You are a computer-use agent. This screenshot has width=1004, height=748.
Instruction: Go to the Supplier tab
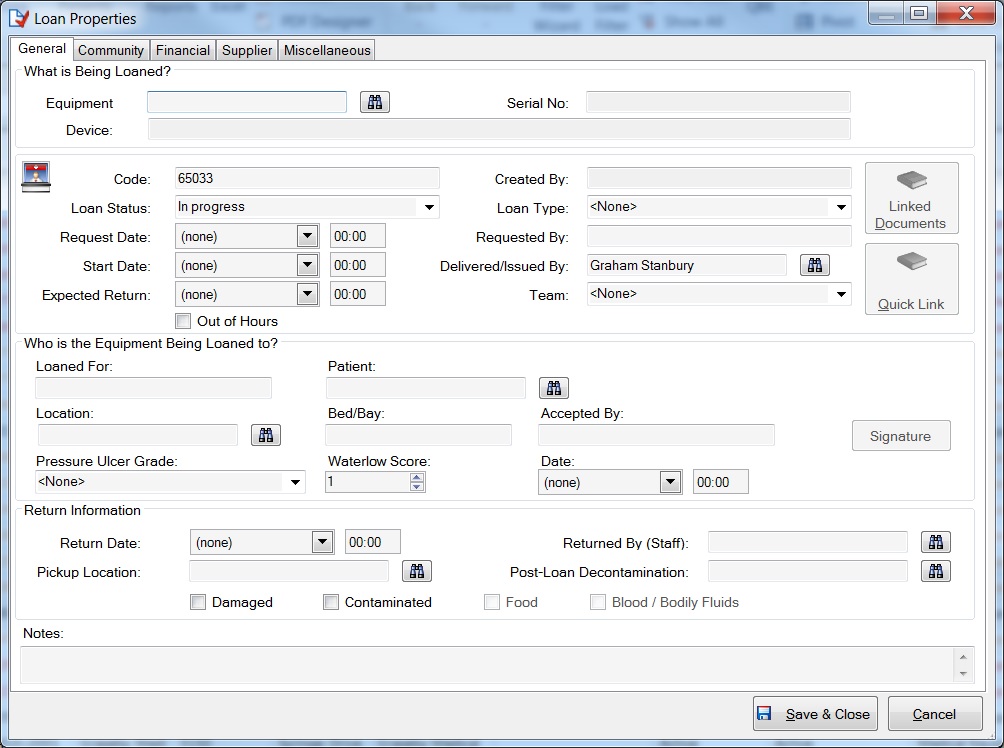point(247,51)
